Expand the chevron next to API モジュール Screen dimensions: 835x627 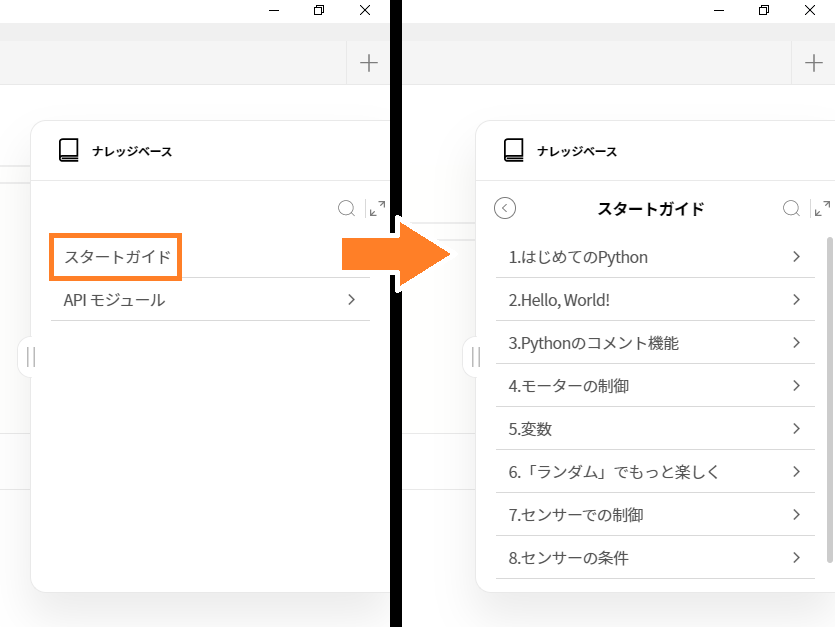click(x=351, y=300)
